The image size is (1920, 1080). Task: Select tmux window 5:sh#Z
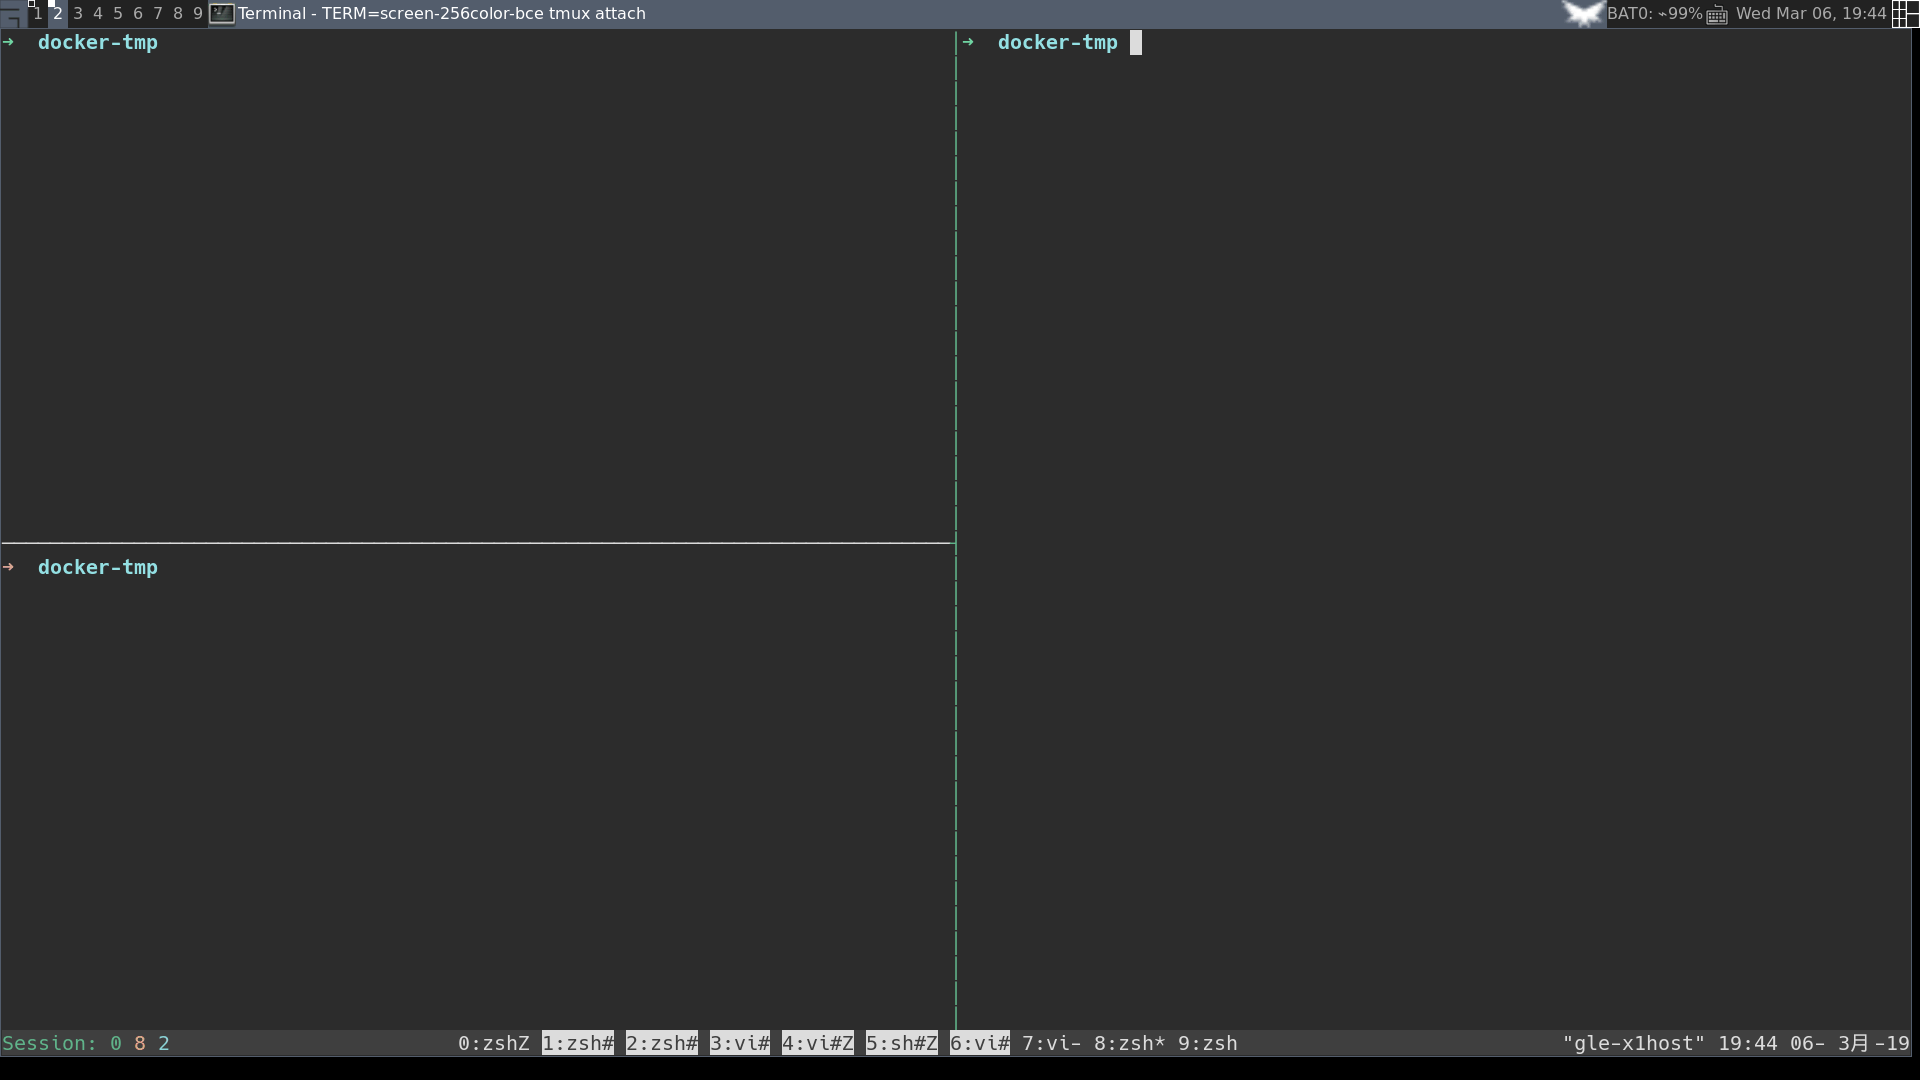coord(900,1043)
